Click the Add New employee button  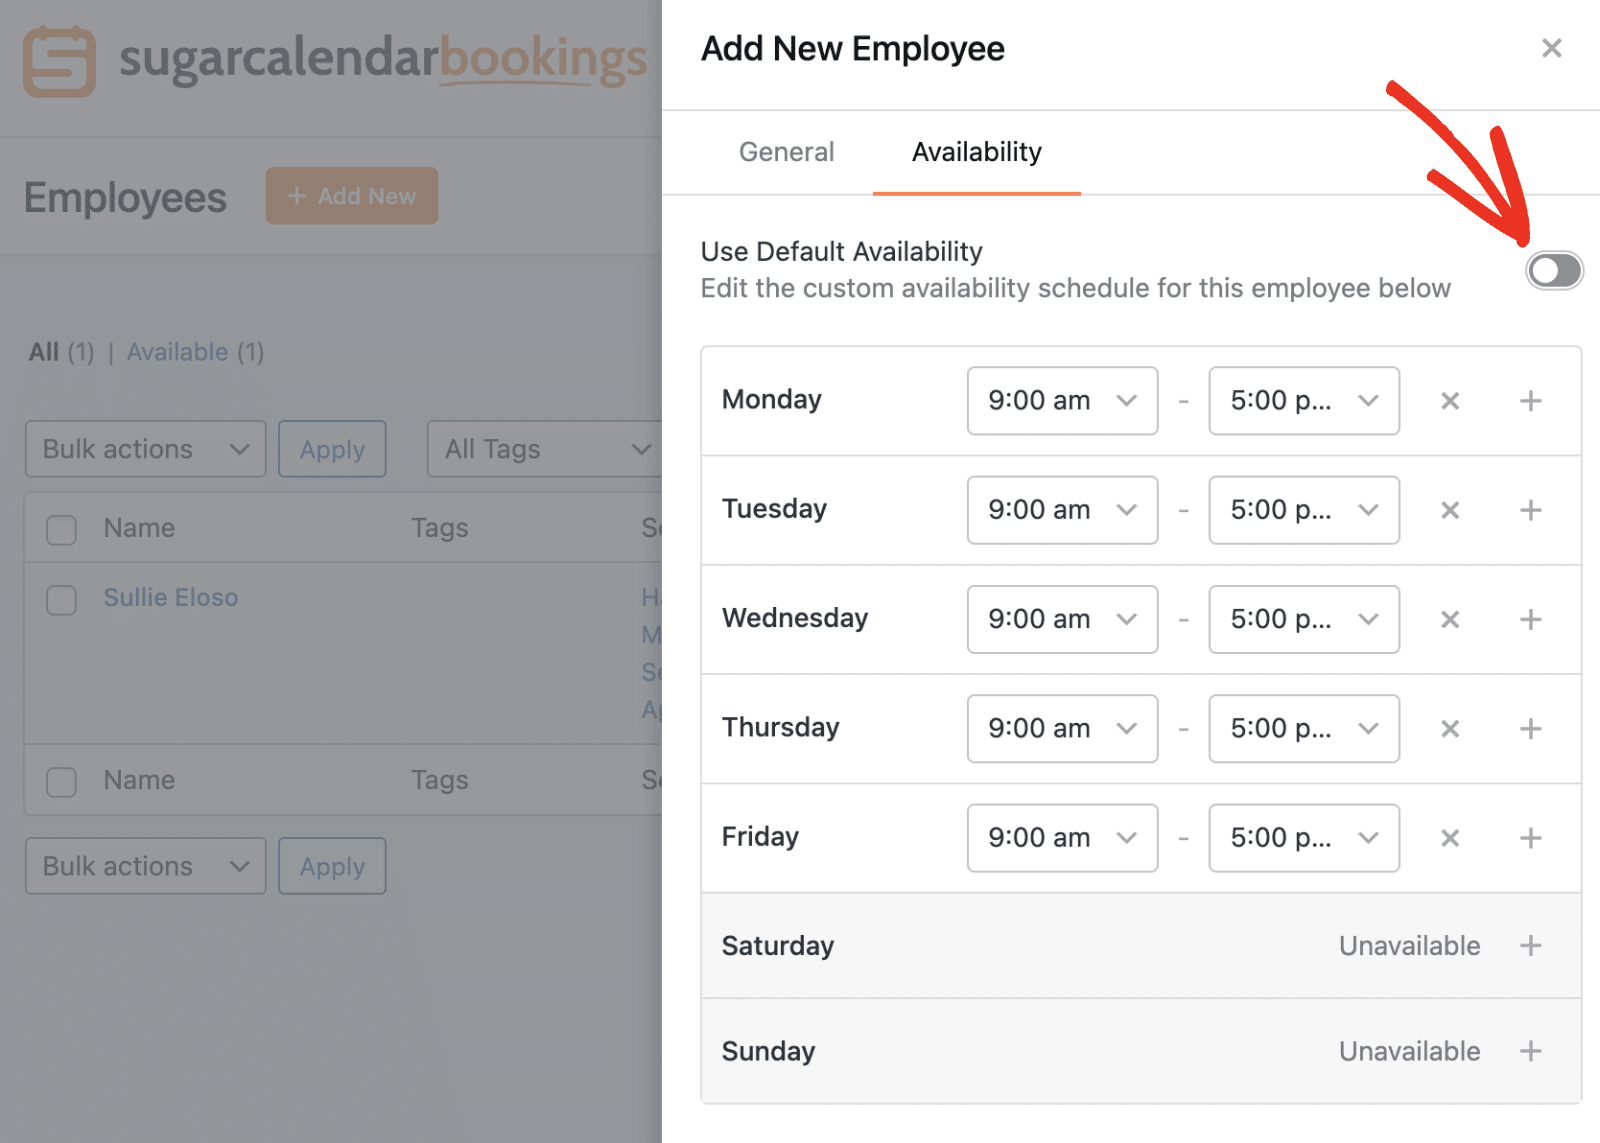tap(351, 196)
